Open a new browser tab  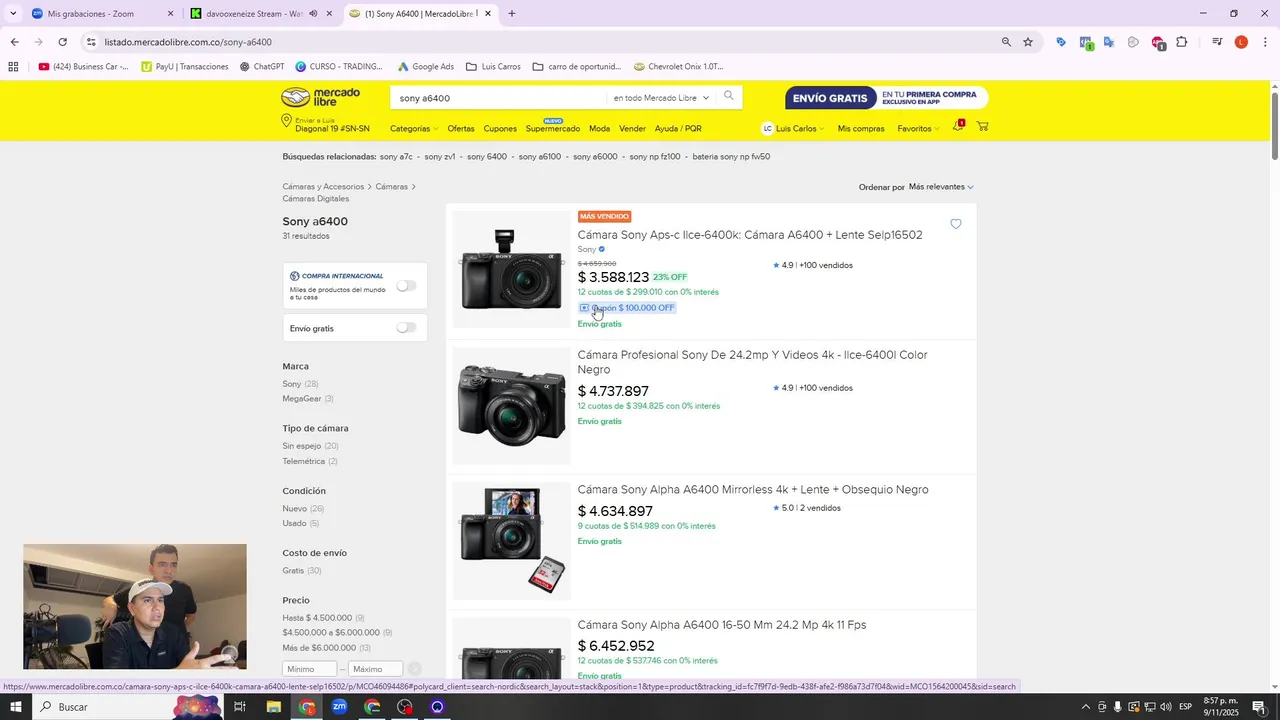coord(512,14)
